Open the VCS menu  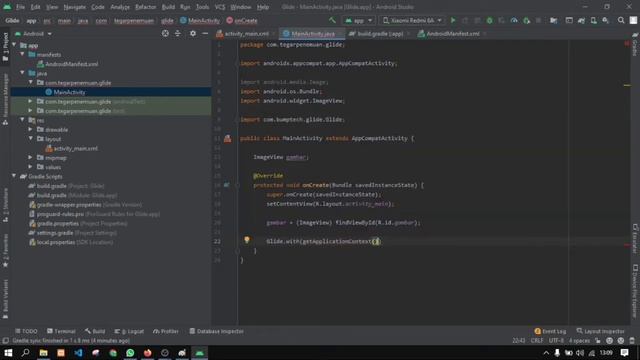point(220,7)
